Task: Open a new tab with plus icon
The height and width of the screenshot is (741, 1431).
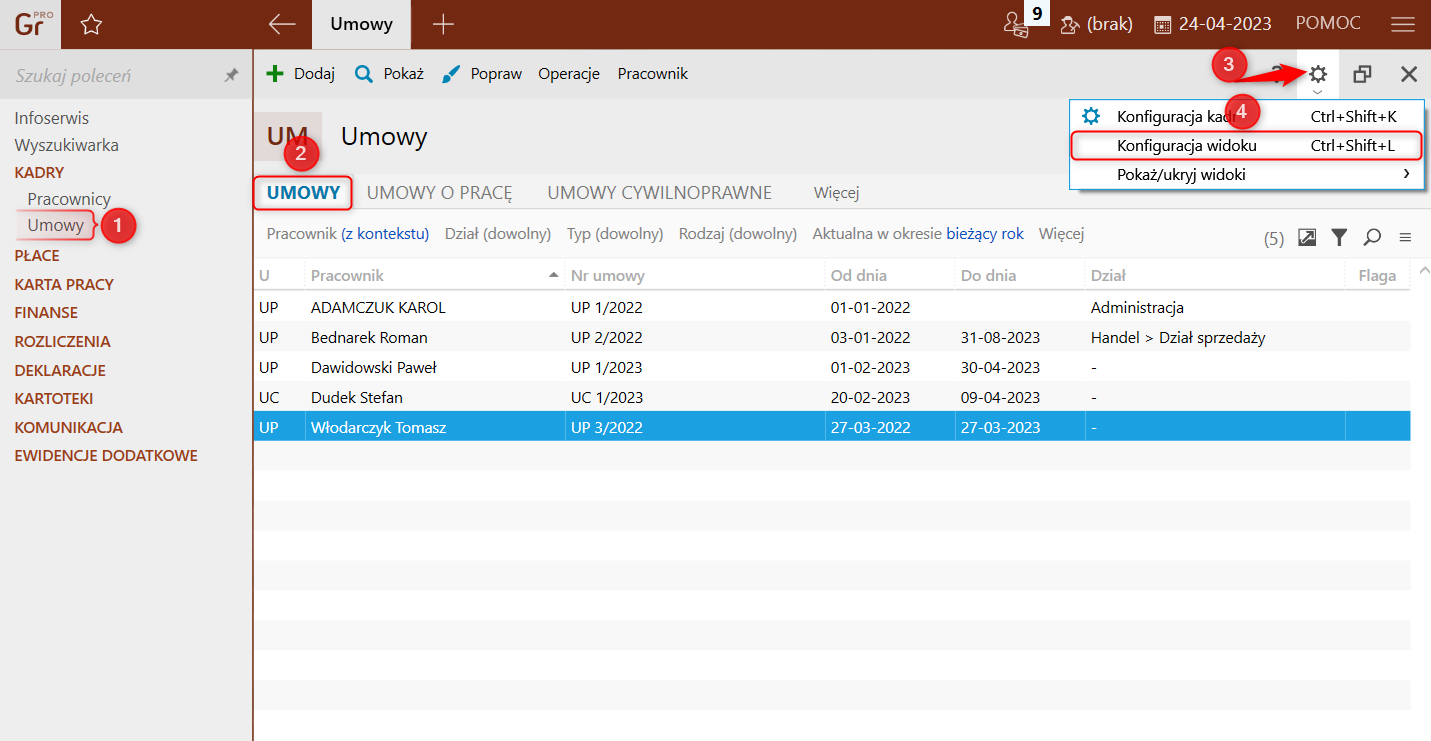Action: 442,24
